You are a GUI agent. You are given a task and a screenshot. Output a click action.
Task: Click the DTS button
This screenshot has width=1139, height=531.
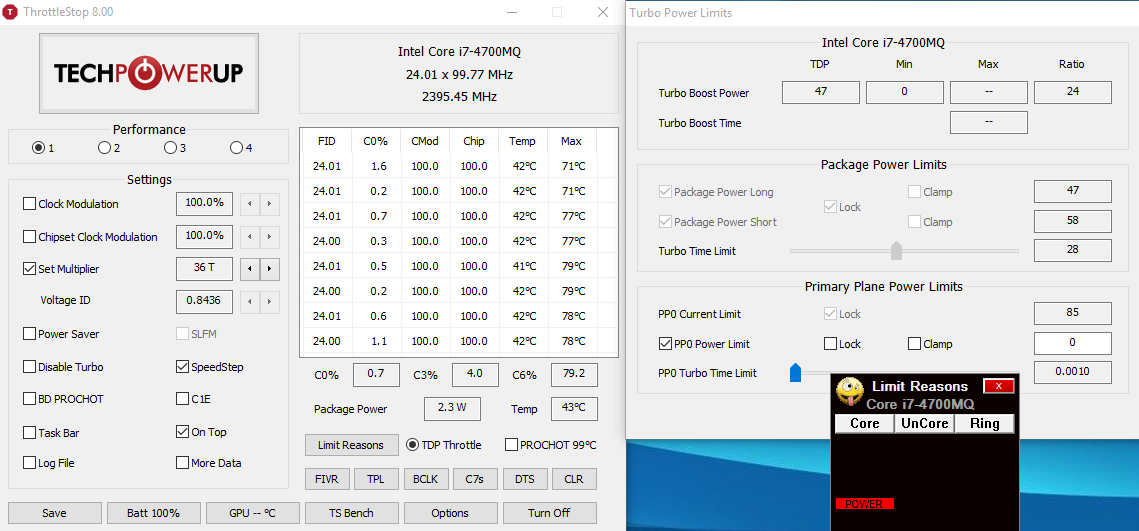[x=524, y=479]
